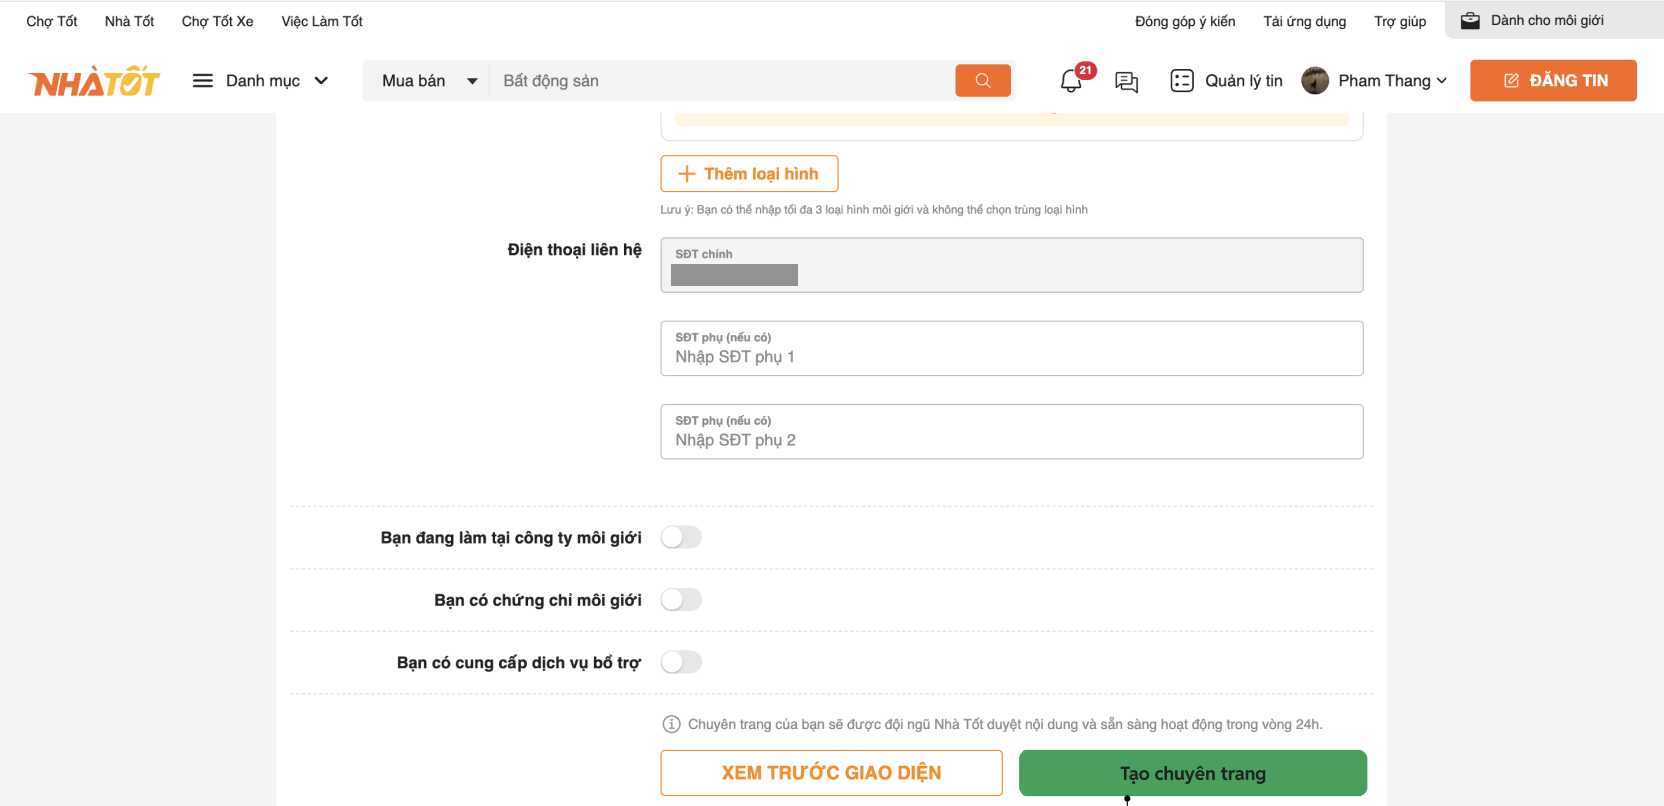Turn on Bạn có cung cấp dịch vụ bổ trợ

click(681, 662)
